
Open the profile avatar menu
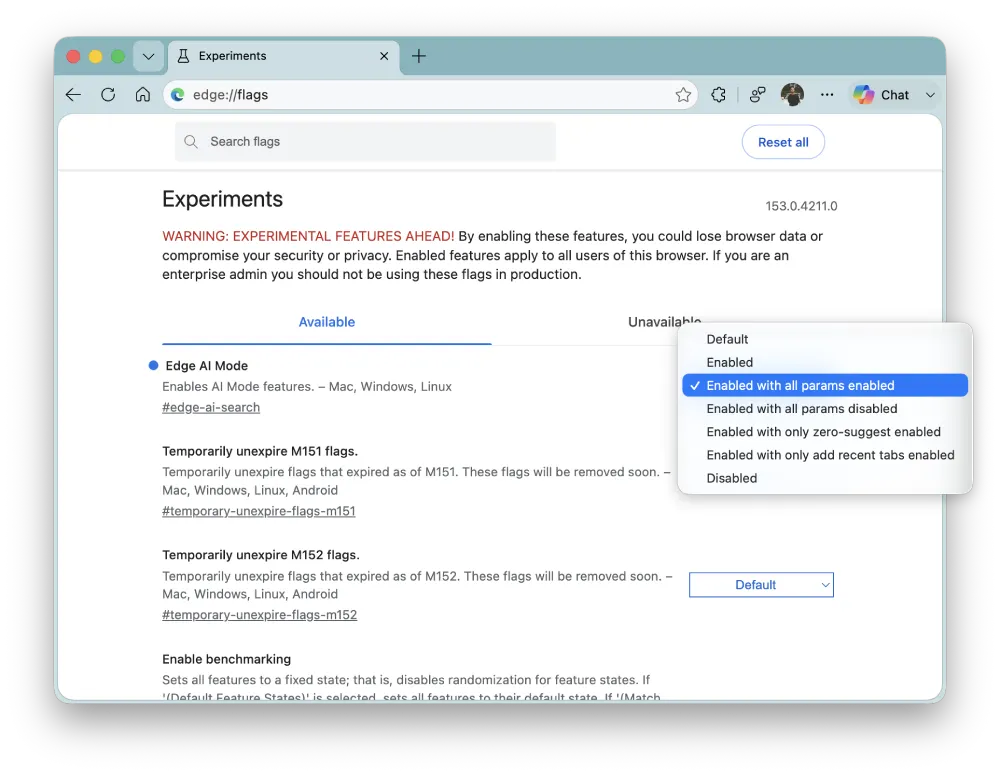click(x=792, y=95)
